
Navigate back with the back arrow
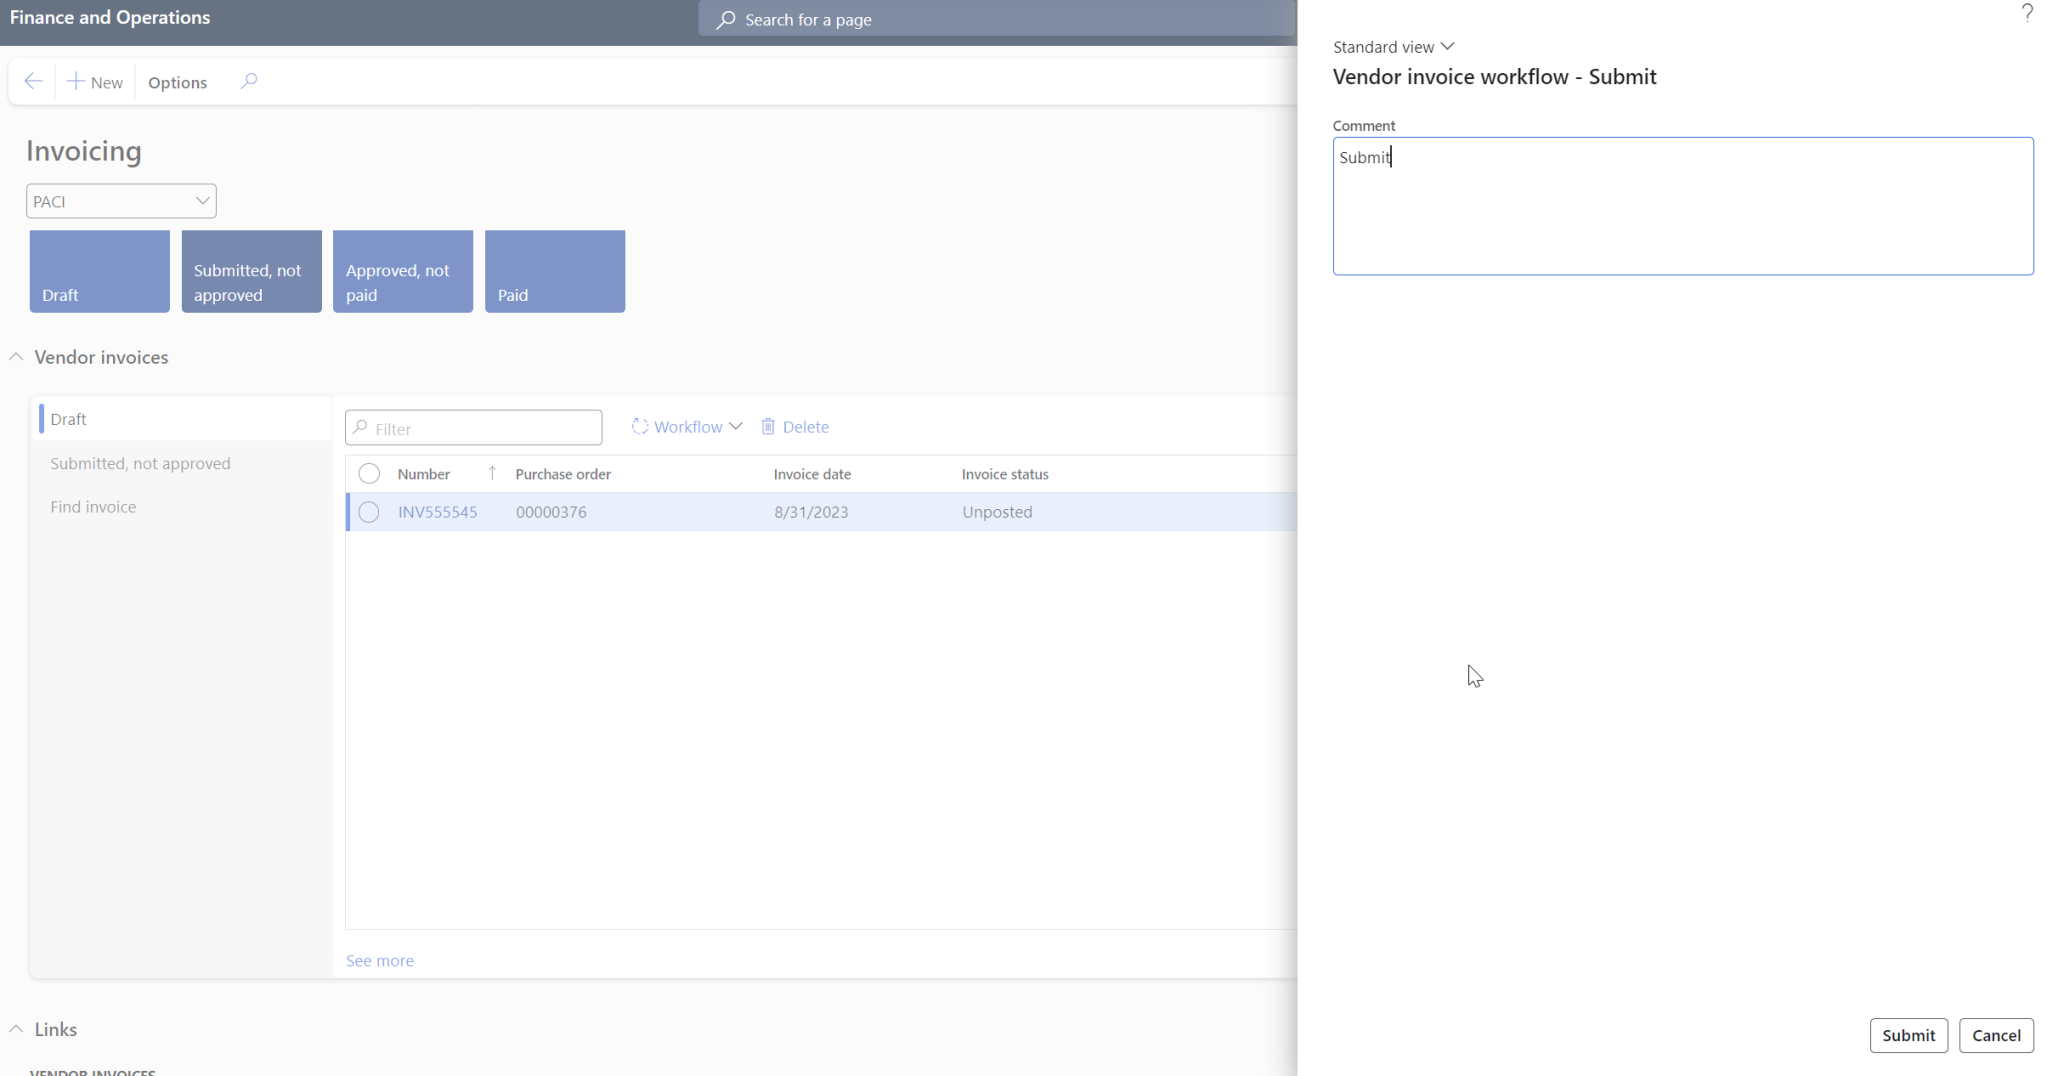(x=33, y=81)
